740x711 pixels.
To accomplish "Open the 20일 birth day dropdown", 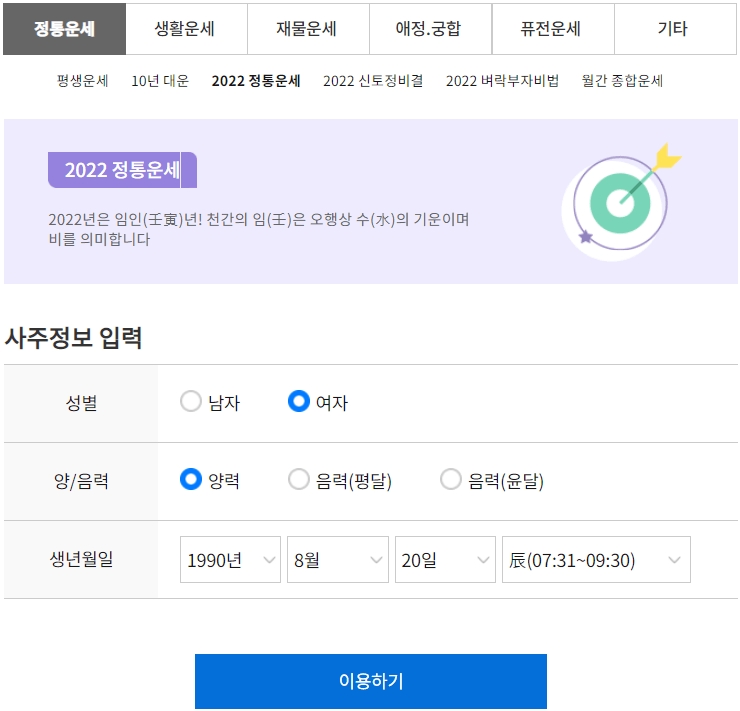I will [445, 560].
